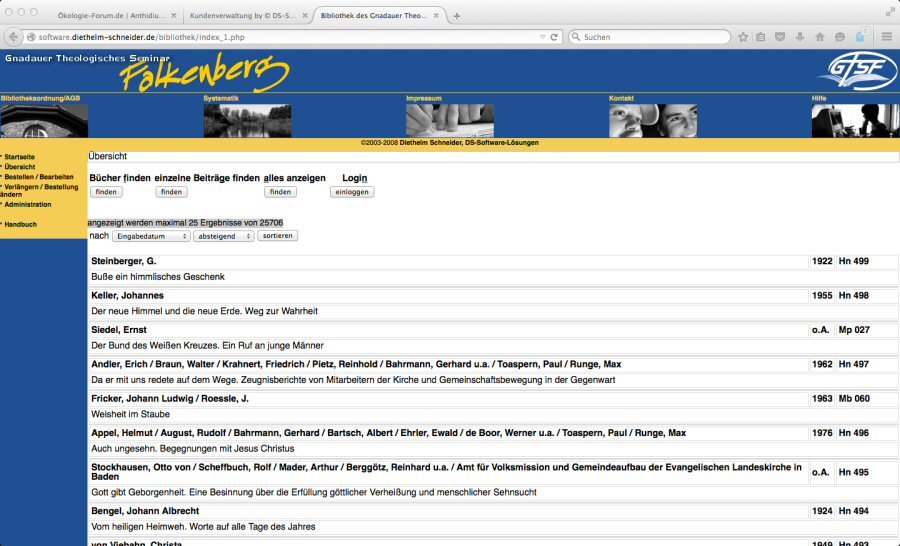900x546 pixels.
Task: Click signature Hn 499
Action: (x=854, y=261)
